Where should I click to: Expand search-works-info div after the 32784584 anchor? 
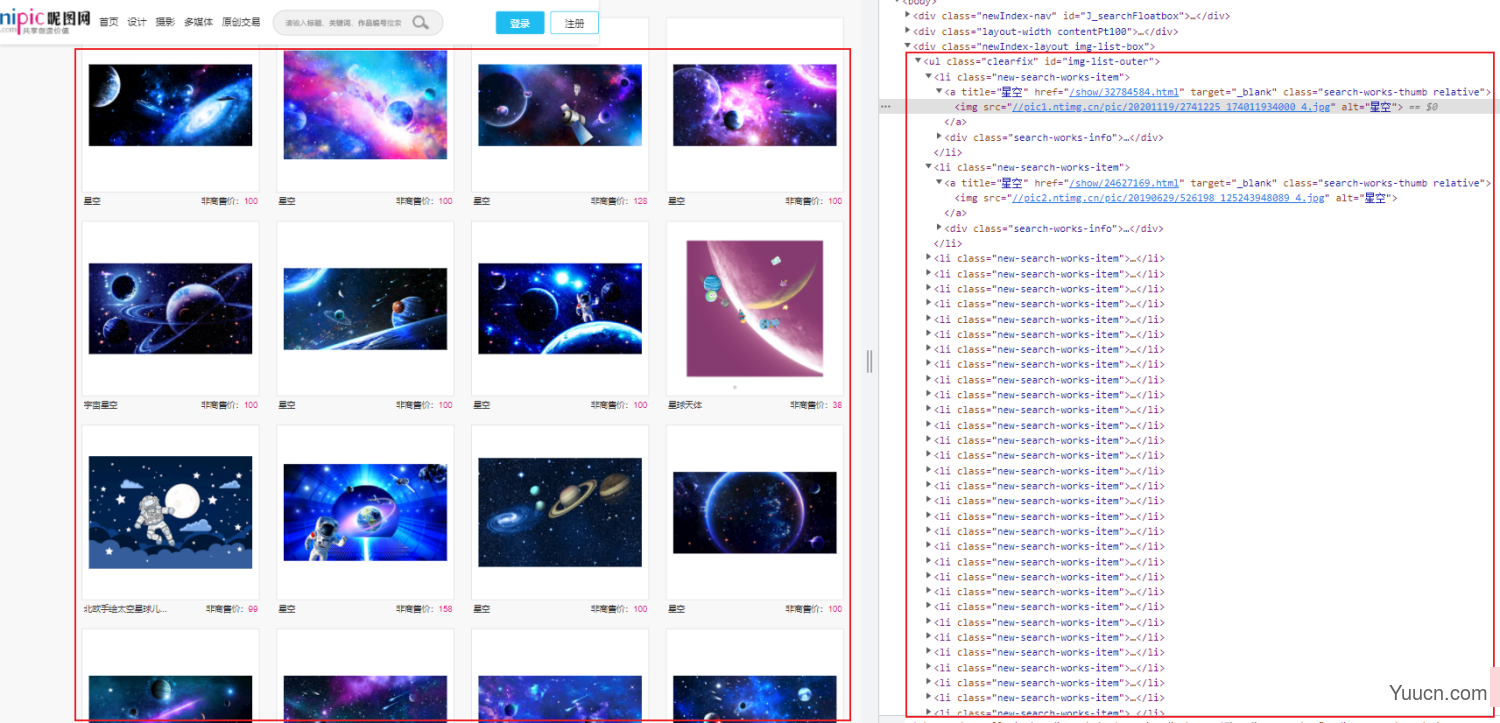tap(939, 137)
